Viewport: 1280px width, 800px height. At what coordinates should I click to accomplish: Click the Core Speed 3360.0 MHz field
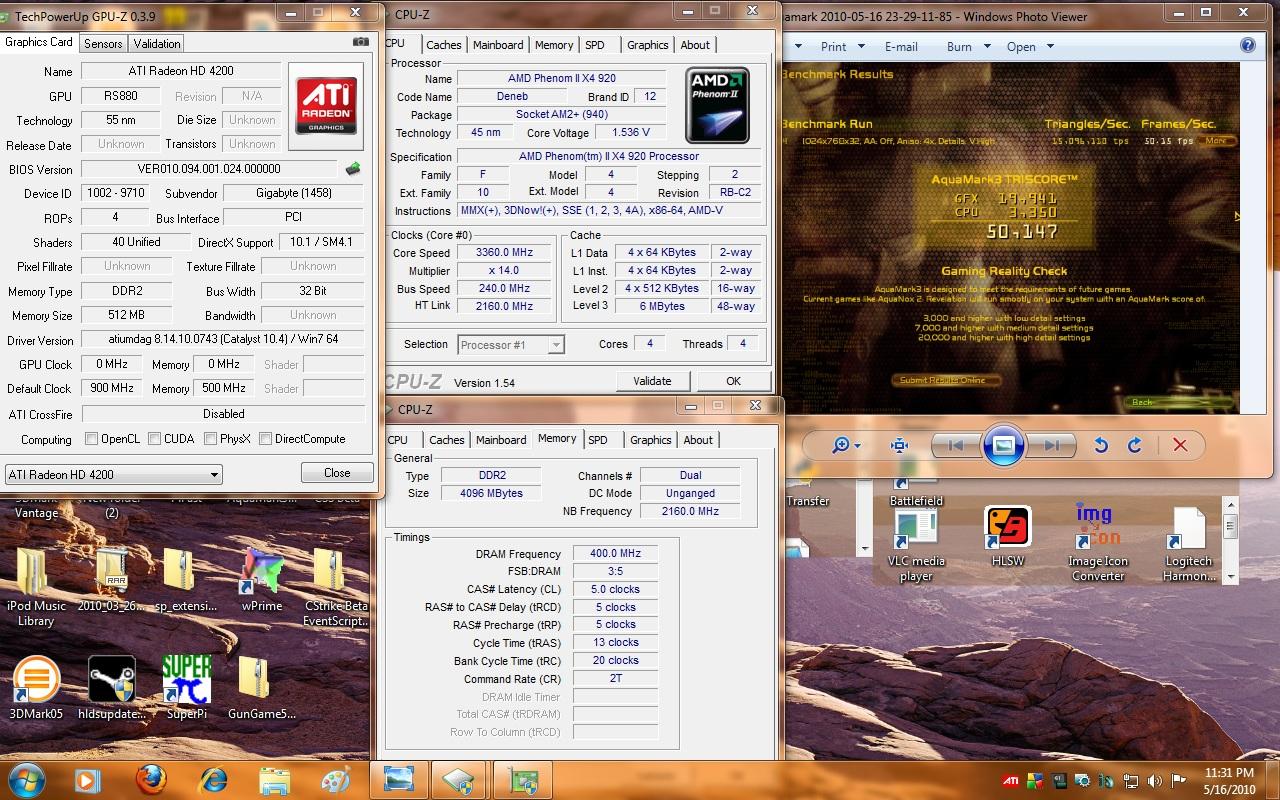click(503, 253)
